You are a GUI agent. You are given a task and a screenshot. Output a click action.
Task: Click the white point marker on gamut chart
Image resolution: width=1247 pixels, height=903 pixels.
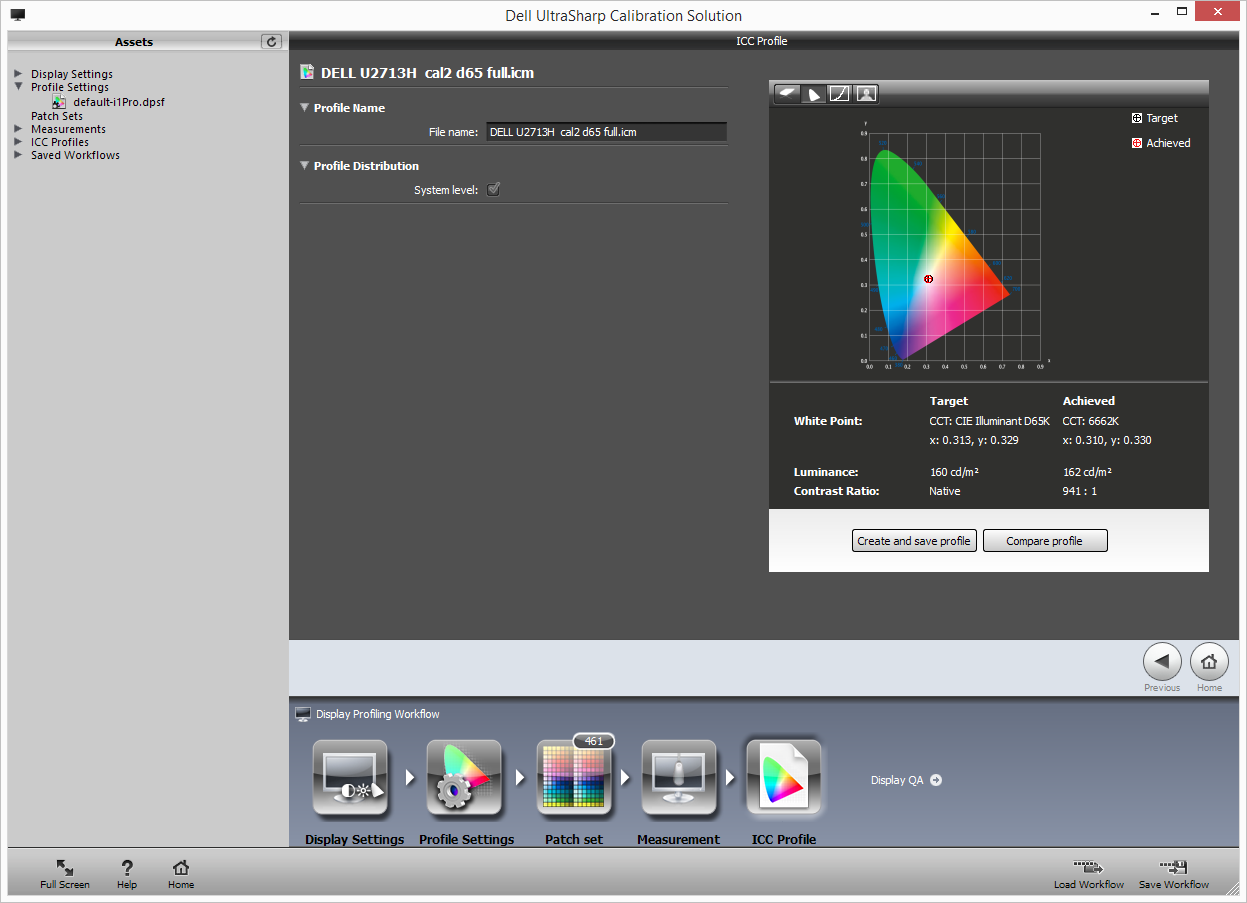[928, 279]
